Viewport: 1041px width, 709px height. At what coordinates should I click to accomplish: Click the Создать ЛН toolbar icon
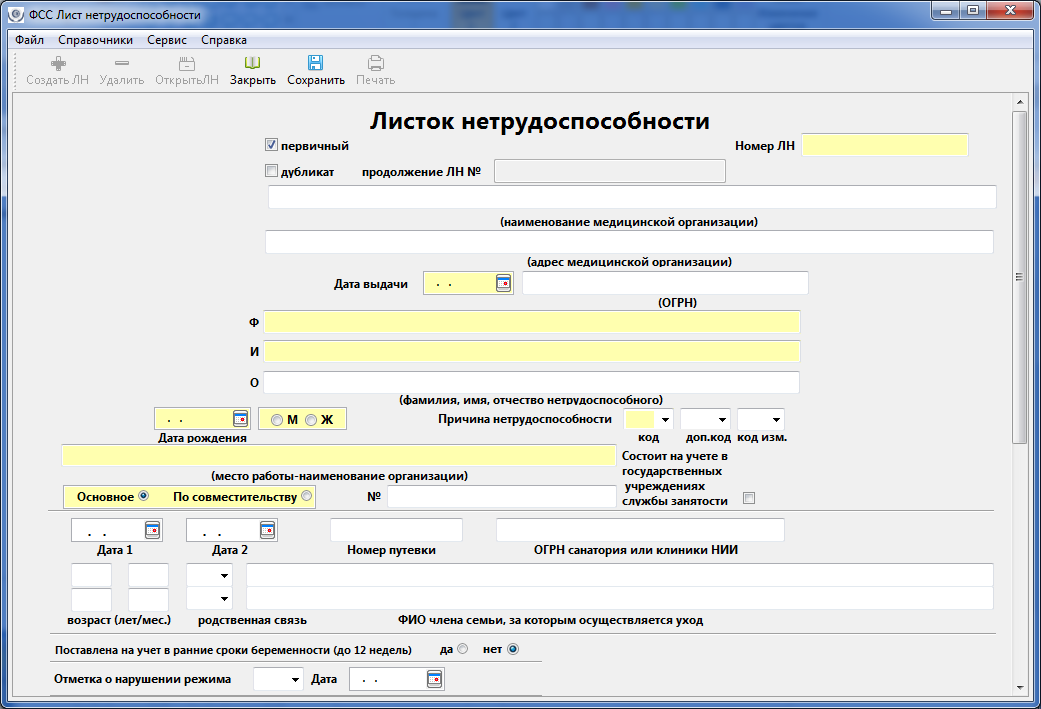pyautogui.click(x=58, y=63)
